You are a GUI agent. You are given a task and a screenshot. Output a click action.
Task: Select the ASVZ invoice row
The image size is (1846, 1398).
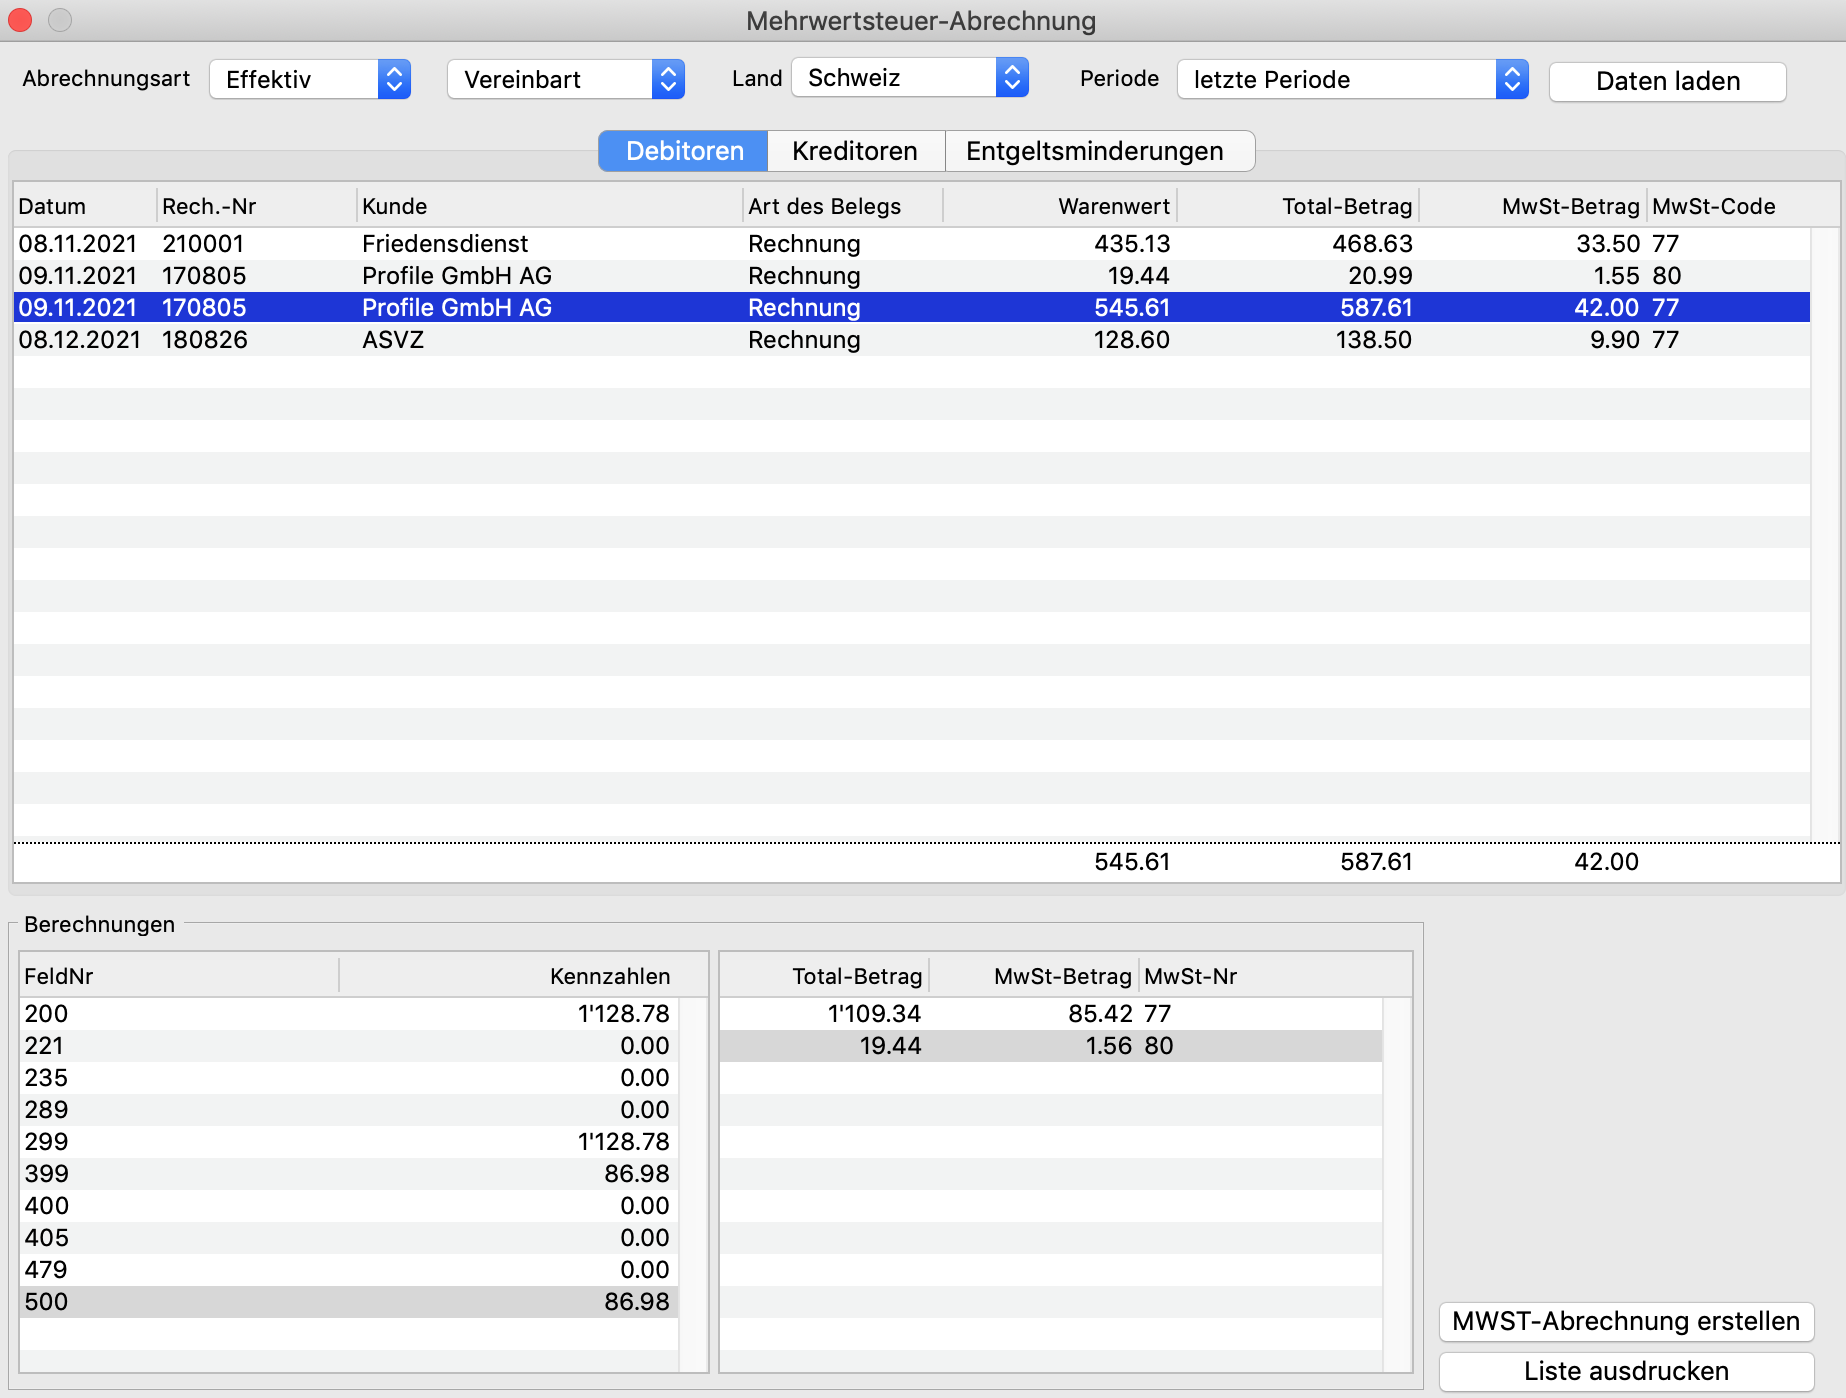[x=393, y=340]
